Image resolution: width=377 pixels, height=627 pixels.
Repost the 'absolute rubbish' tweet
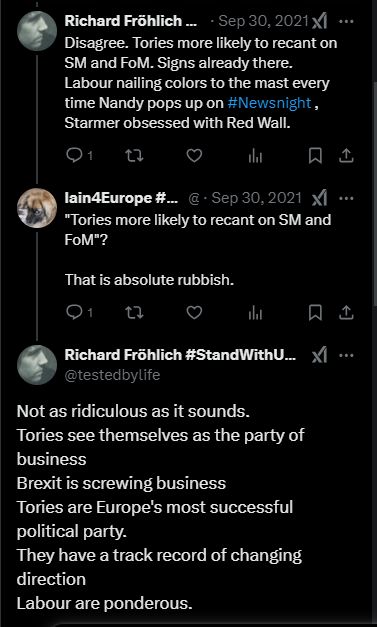[x=134, y=313]
